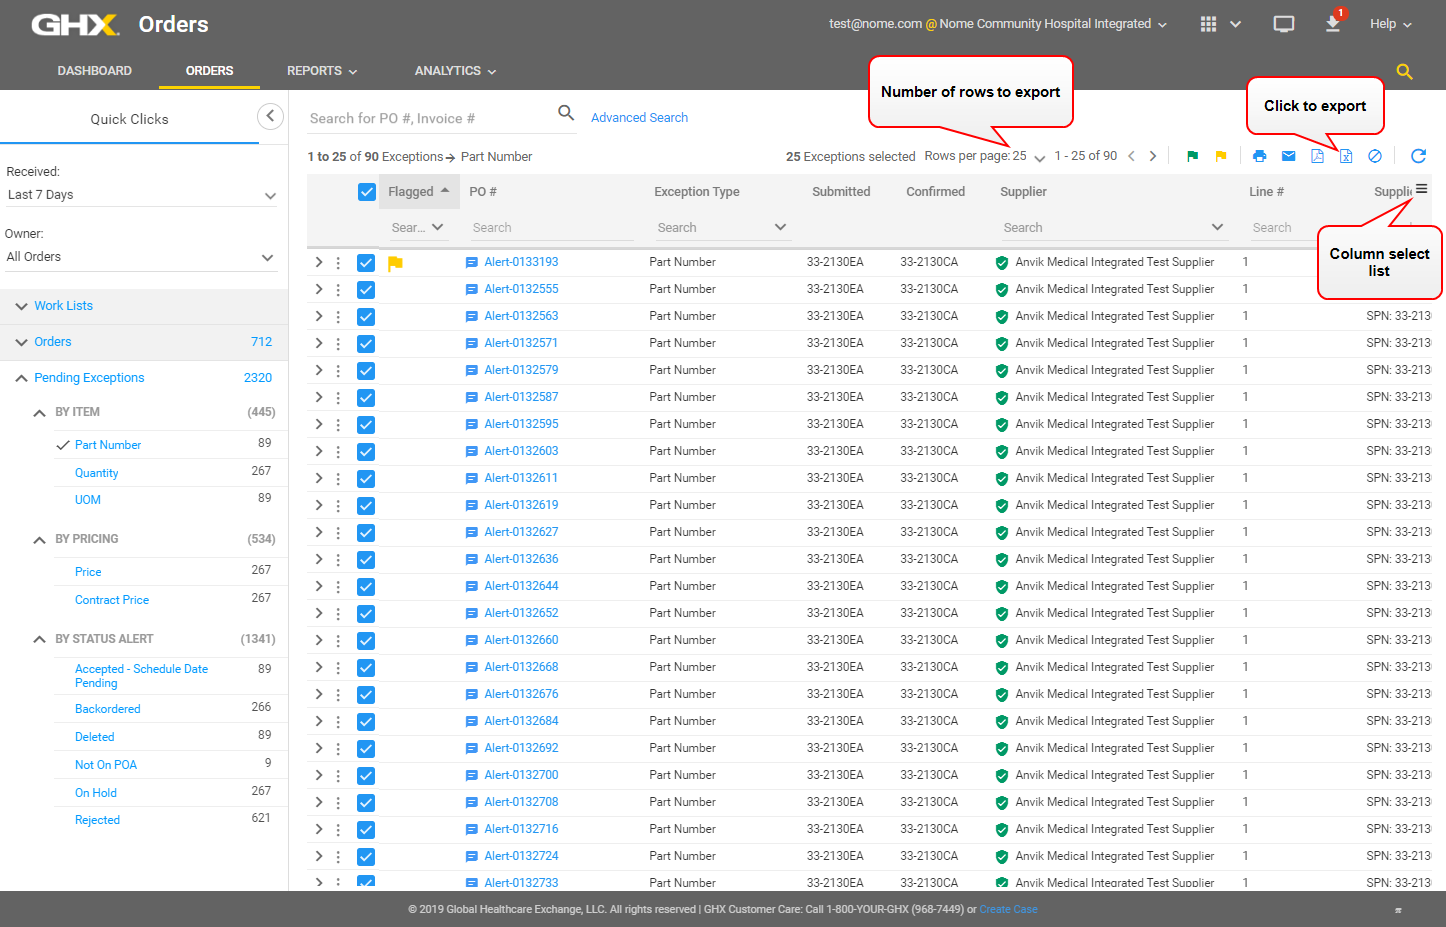Uncheck the checkbox for Alert-0132555 row
Image resolution: width=1446 pixels, height=927 pixels.
coord(366,290)
